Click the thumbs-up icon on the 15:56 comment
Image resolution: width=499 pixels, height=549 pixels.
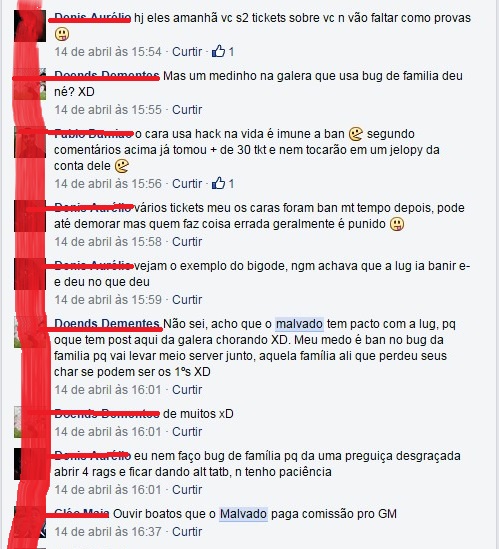click(x=218, y=183)
